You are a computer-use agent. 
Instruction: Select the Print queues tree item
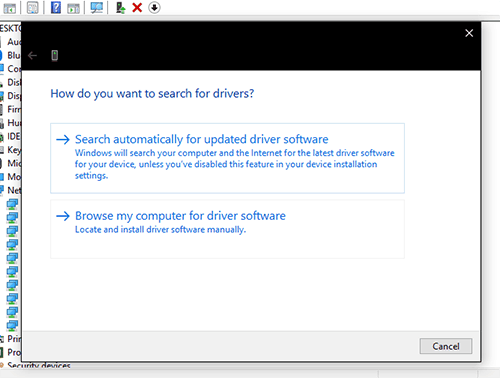(x=11, y=339)
